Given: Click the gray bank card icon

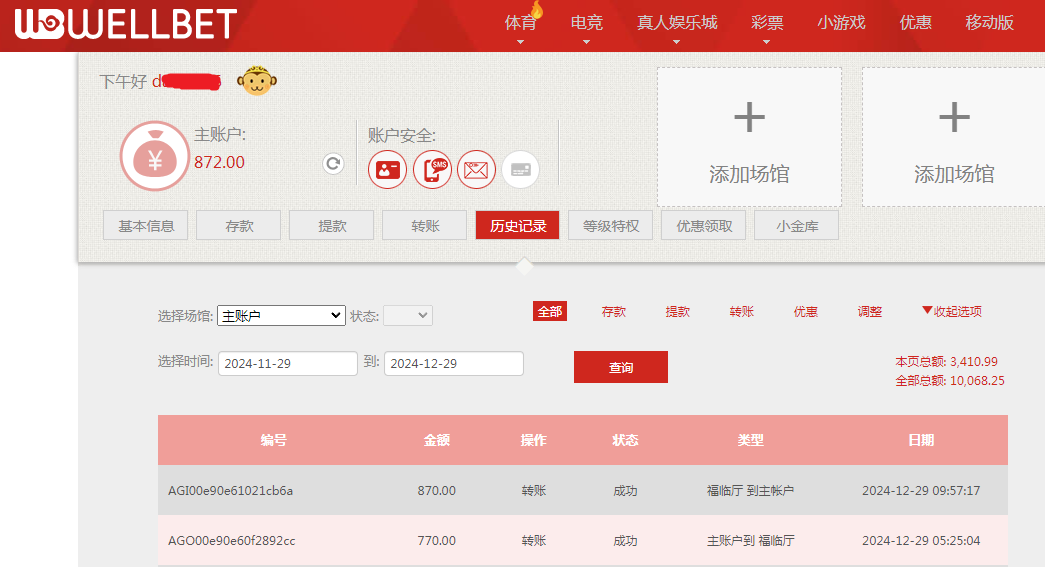Looking at the screenshot, I should 520,169.
